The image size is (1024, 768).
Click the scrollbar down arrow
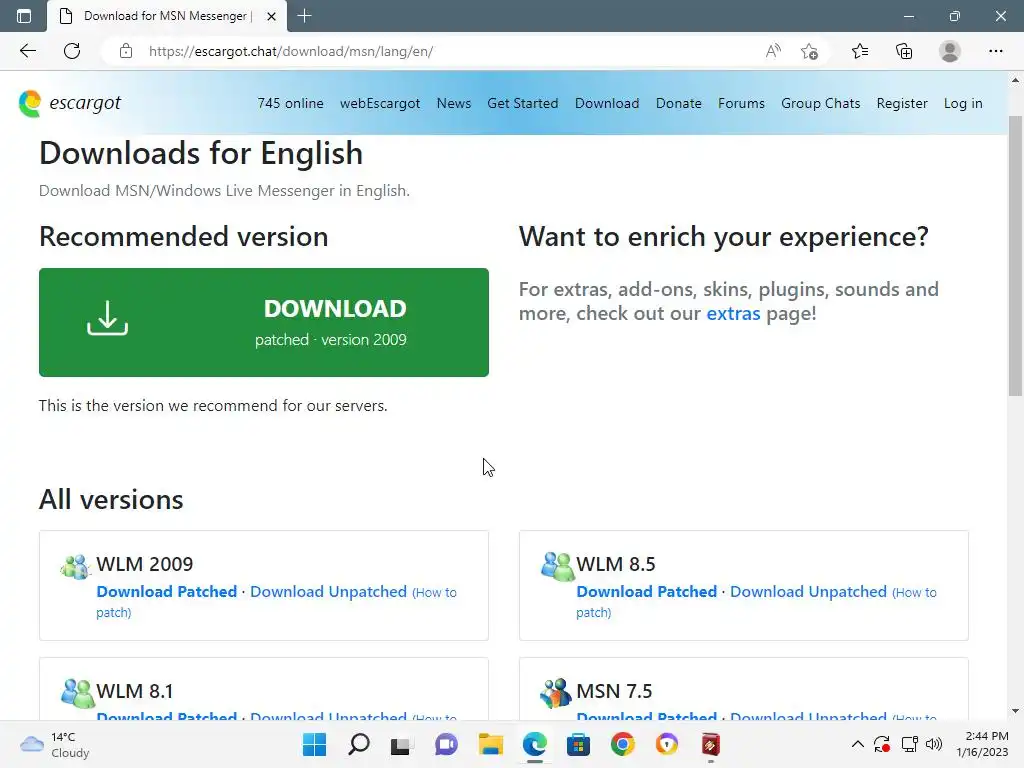click(1015, 711)
